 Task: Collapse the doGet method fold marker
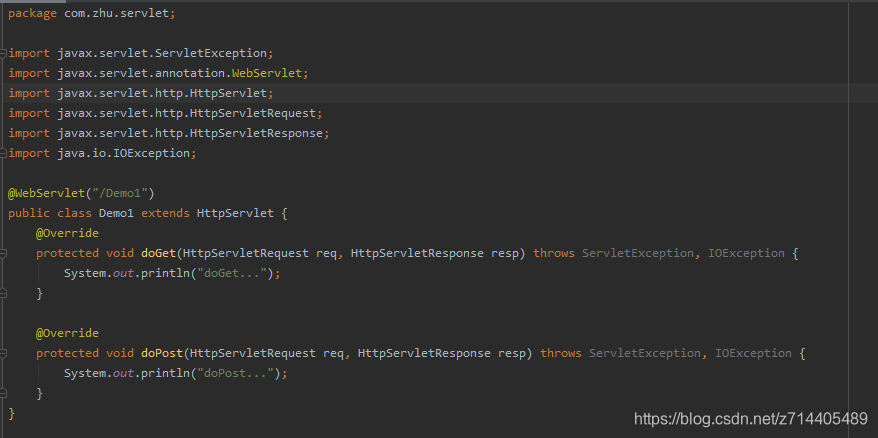(x=3, y=253)
